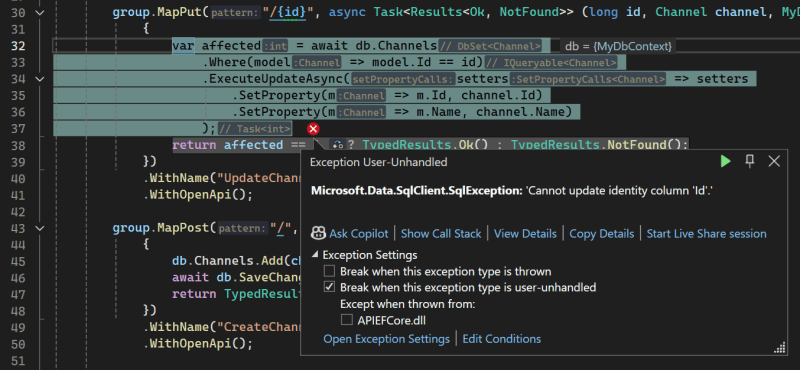Enable Break when this exception type is thrown
The image size is (800, 370).
tap(330, 271)
